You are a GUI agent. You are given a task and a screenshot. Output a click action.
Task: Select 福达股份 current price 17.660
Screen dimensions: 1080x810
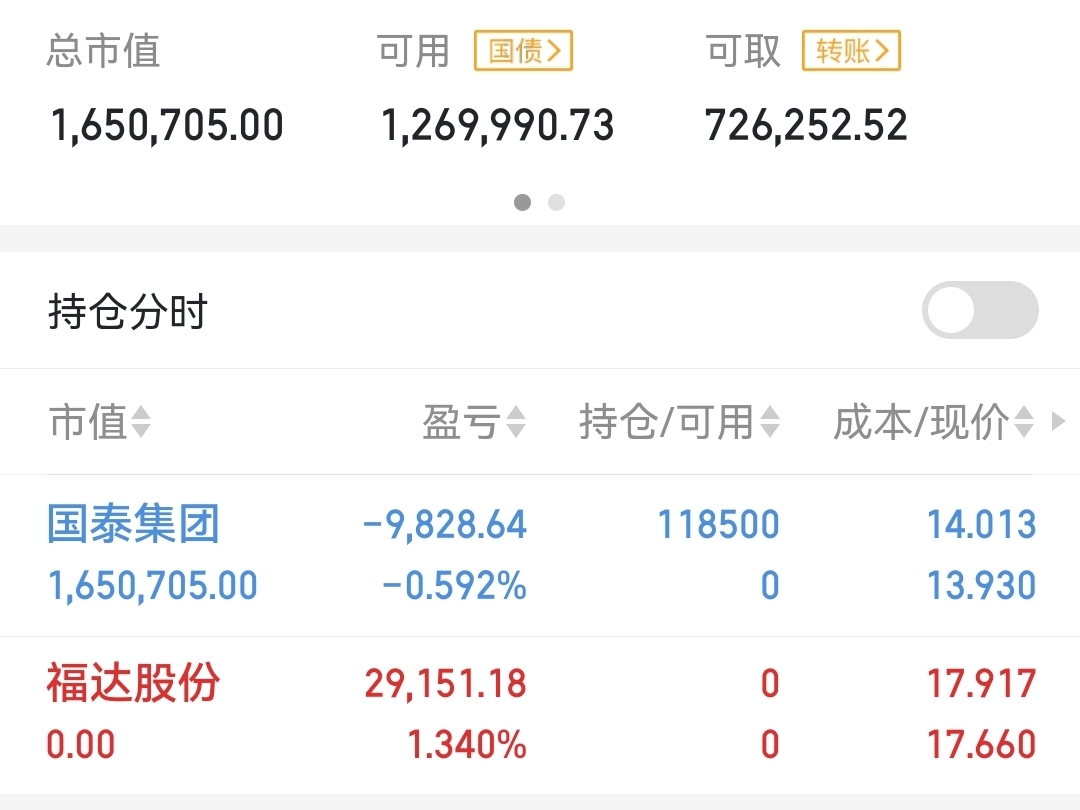(982, 745)
